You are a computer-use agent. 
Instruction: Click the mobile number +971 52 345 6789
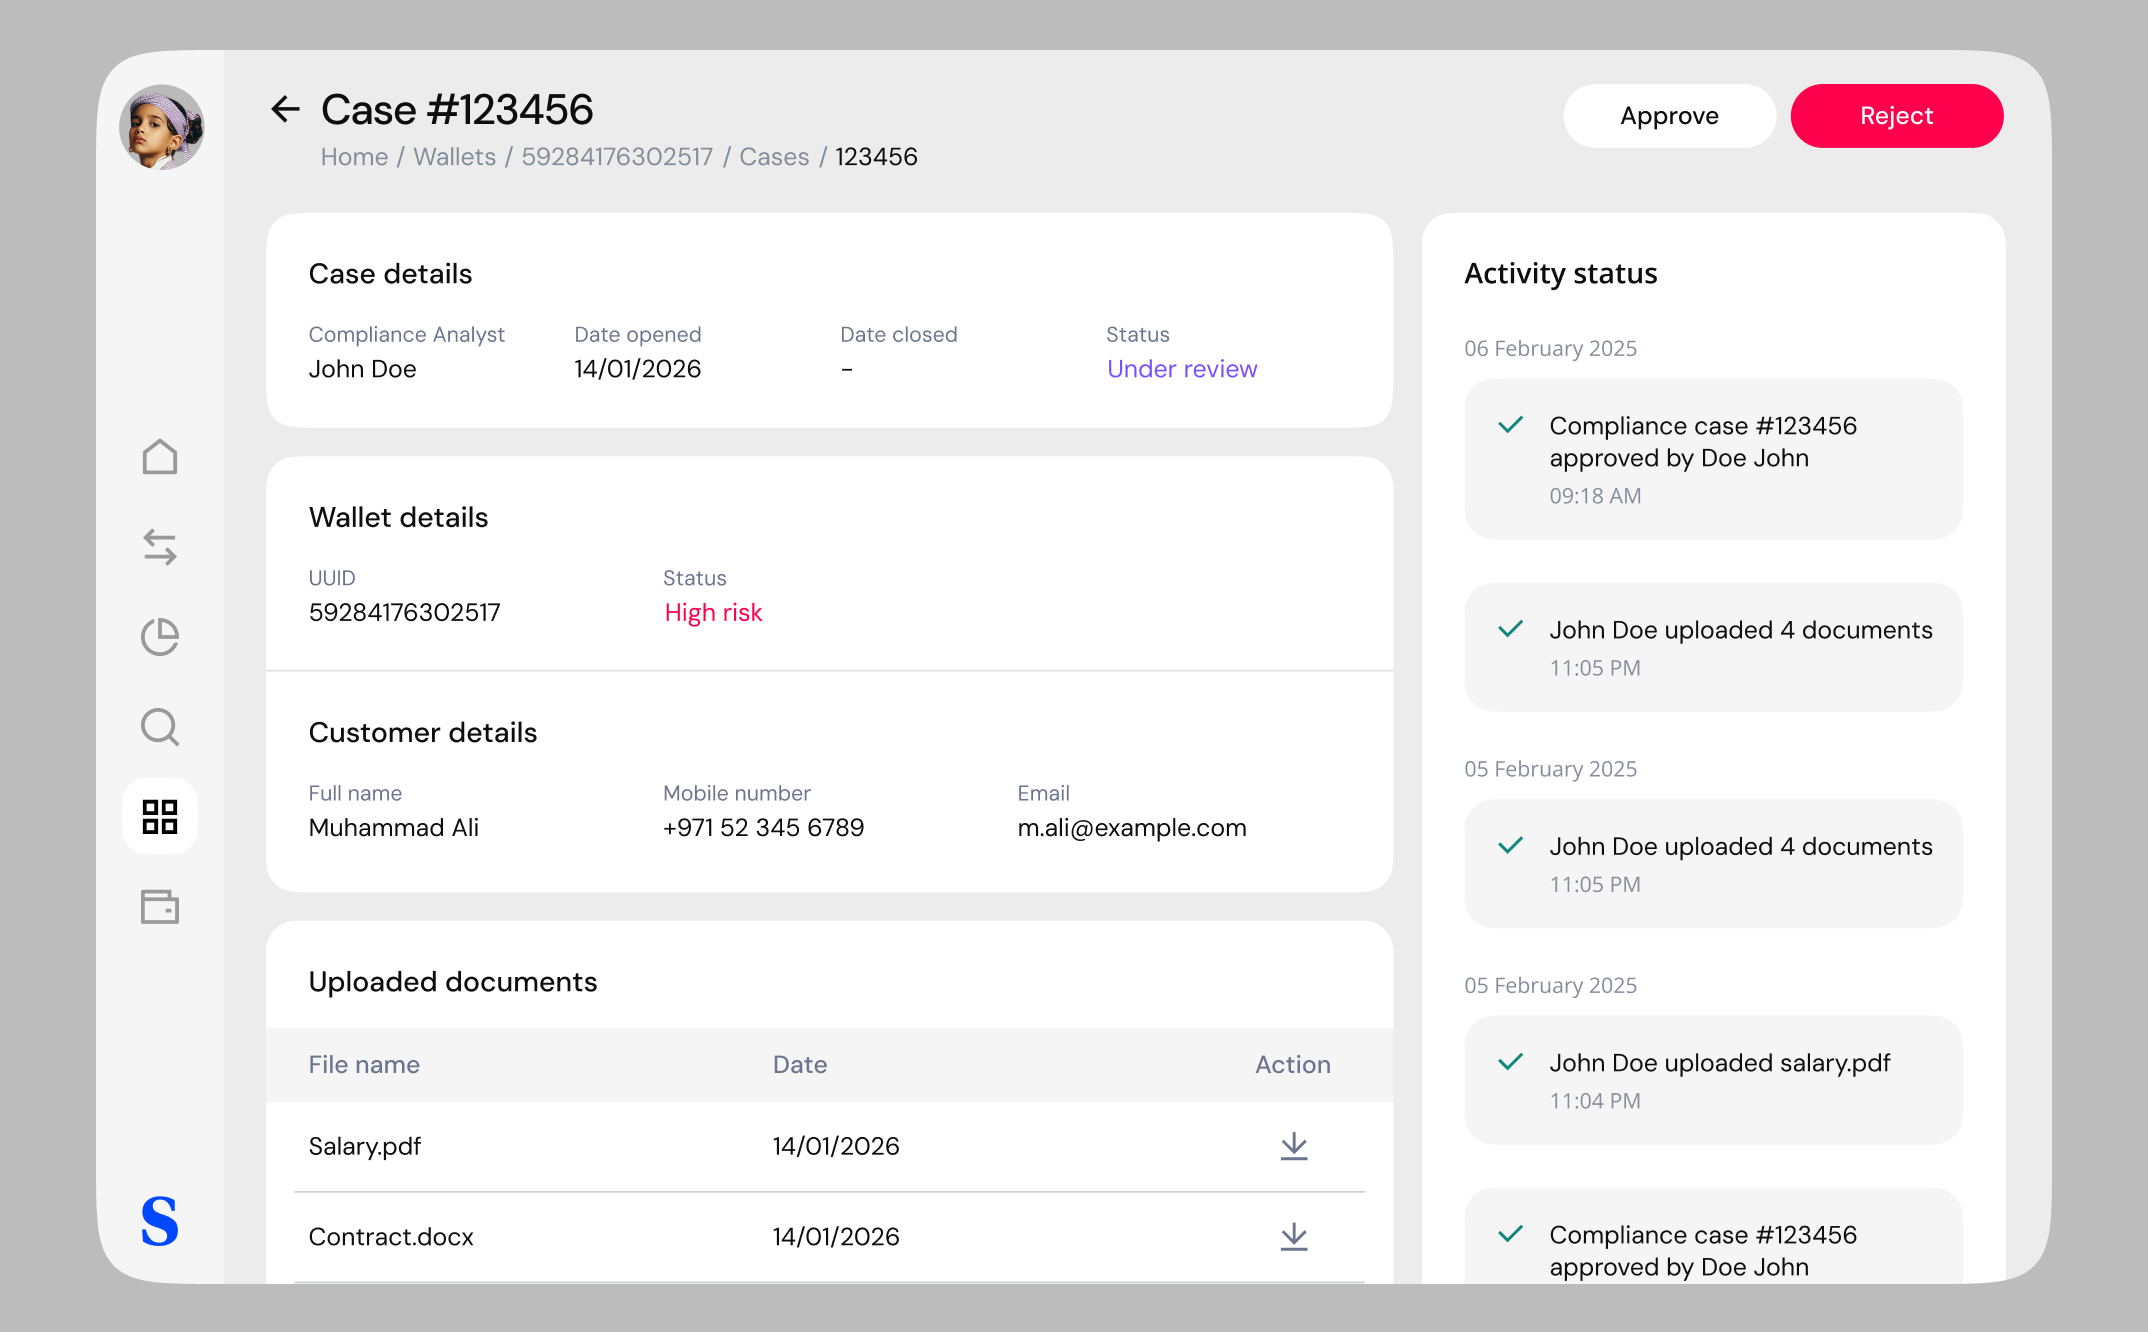tap(763, 828)
